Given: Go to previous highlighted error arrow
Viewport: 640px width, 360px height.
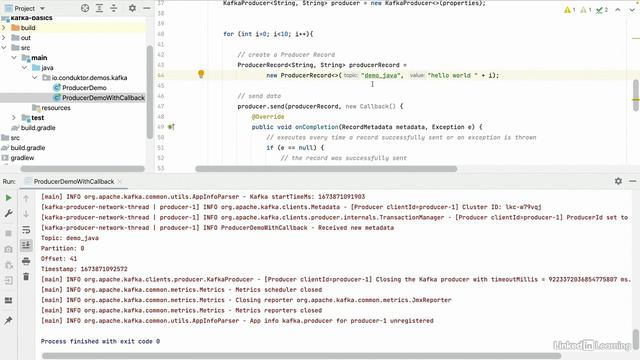Looking at the screenshot, I should (x=618, y=10).
